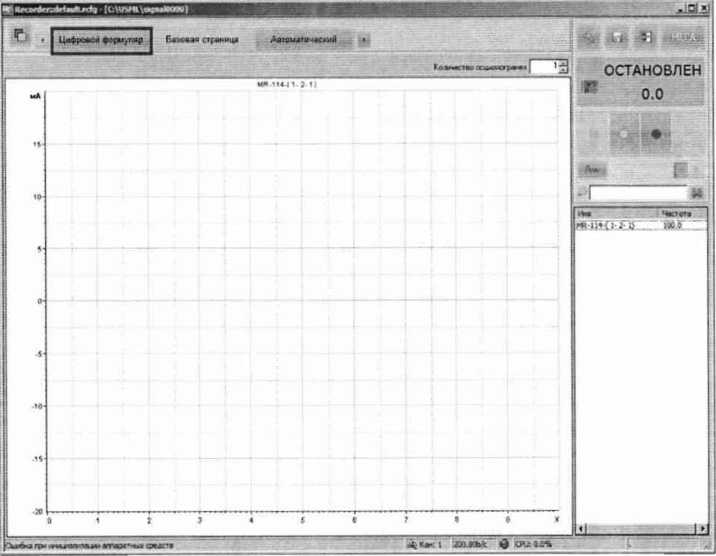Screen dimensions: 716x556
Task: Open the dropdown arrow beside the page layout icon
Action: click(x=41, y=40)
